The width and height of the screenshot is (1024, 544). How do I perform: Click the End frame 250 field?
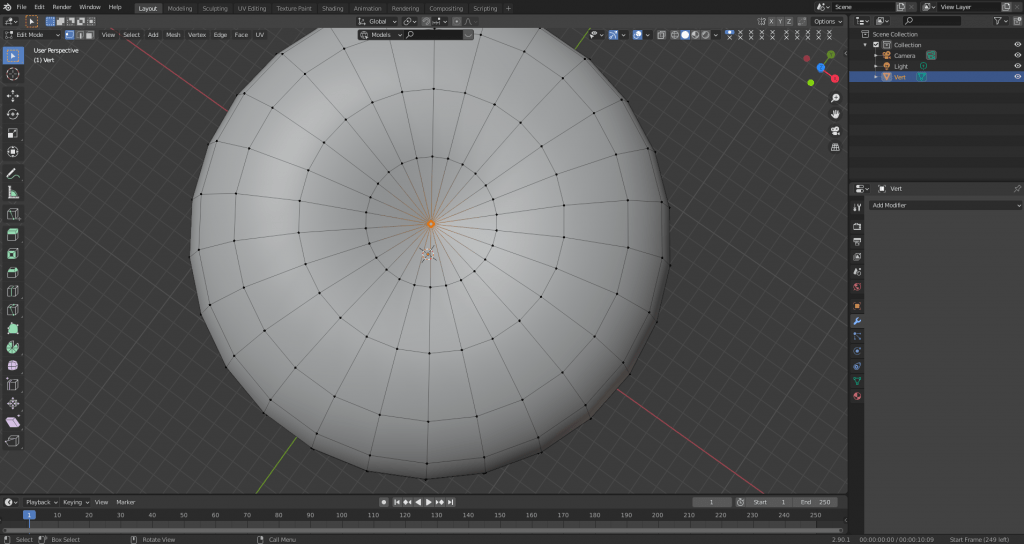point(815,502)
